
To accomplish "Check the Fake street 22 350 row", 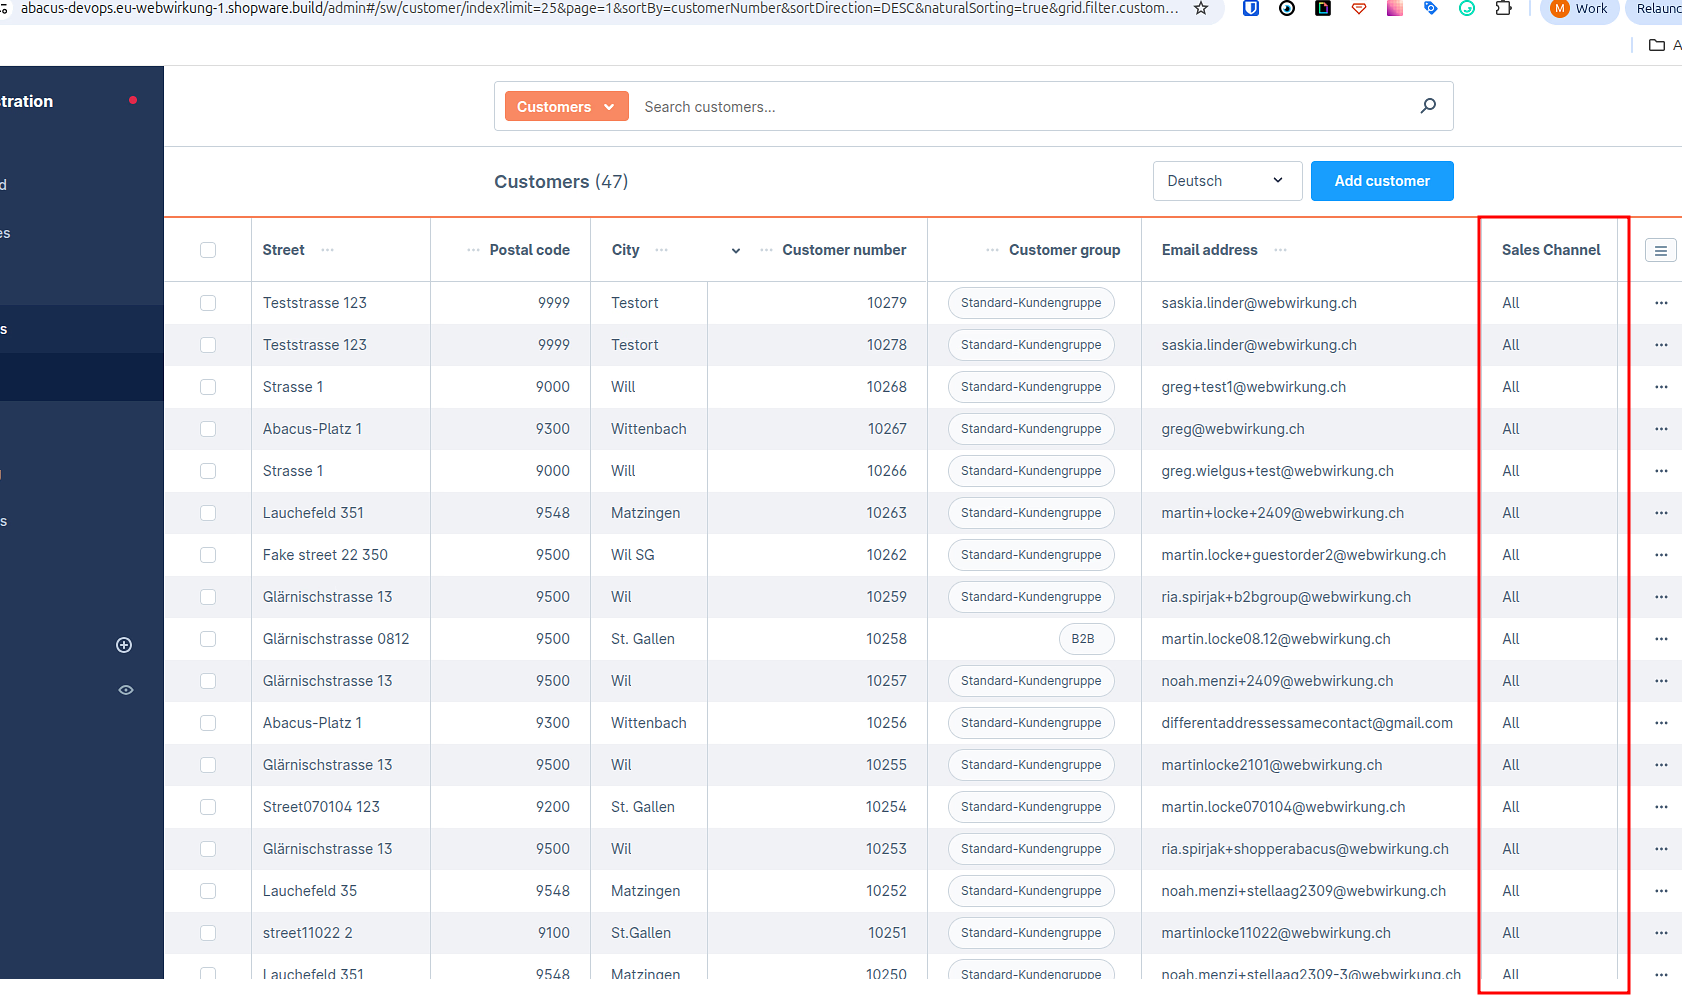I will [208, 555].
